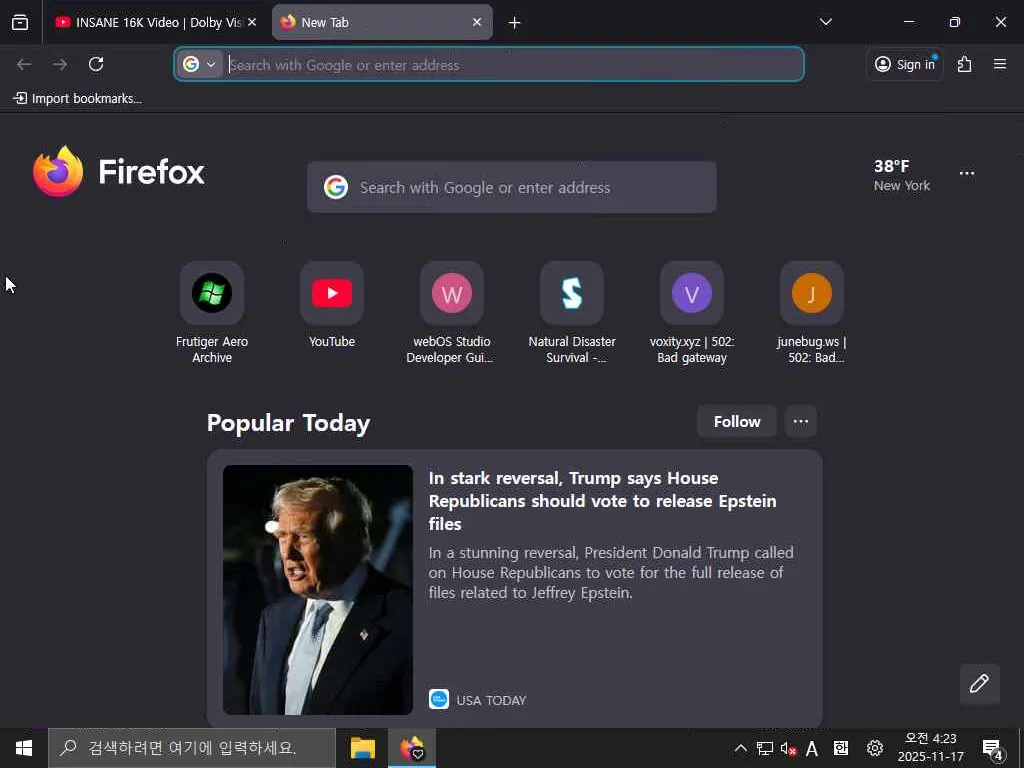1024x768 pixels.
Task: Open the Firefox application menu
Action: coord(1000,64)
